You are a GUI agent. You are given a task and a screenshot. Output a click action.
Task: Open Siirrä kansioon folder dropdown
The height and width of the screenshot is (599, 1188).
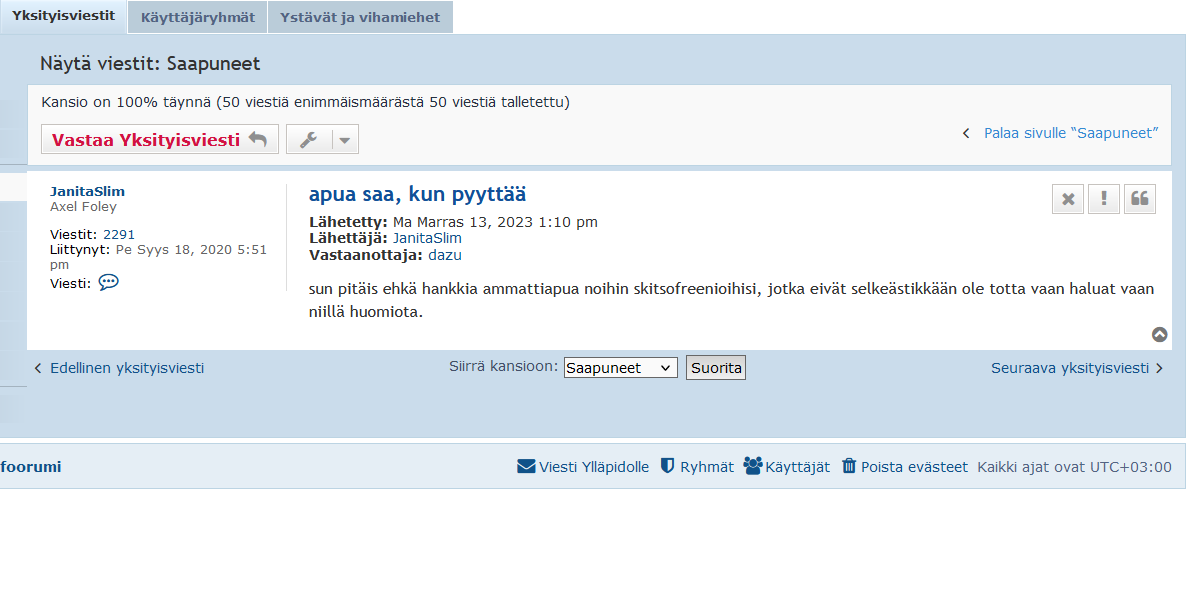pos(621,368)
